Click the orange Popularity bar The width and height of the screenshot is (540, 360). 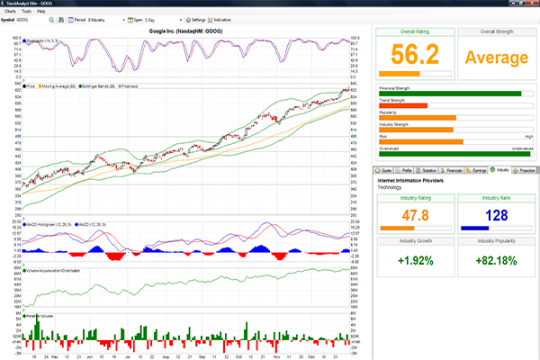point(417,118)
